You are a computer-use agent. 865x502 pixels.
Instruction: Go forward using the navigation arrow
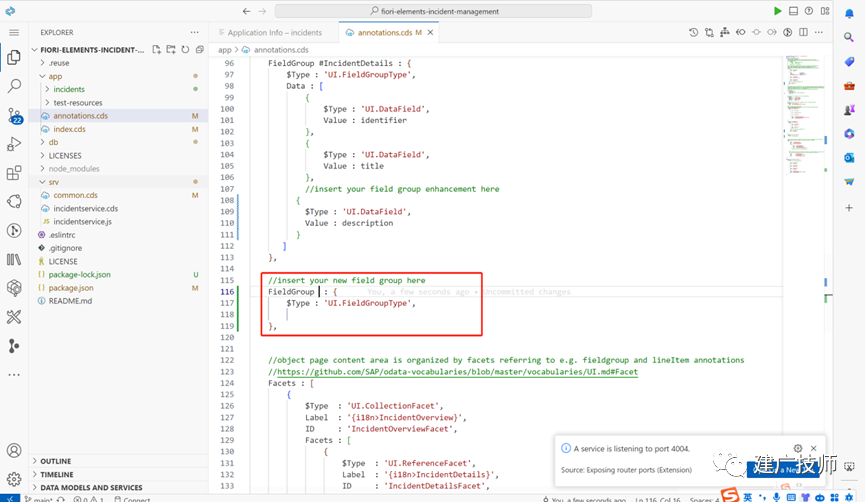pos(263,11)
